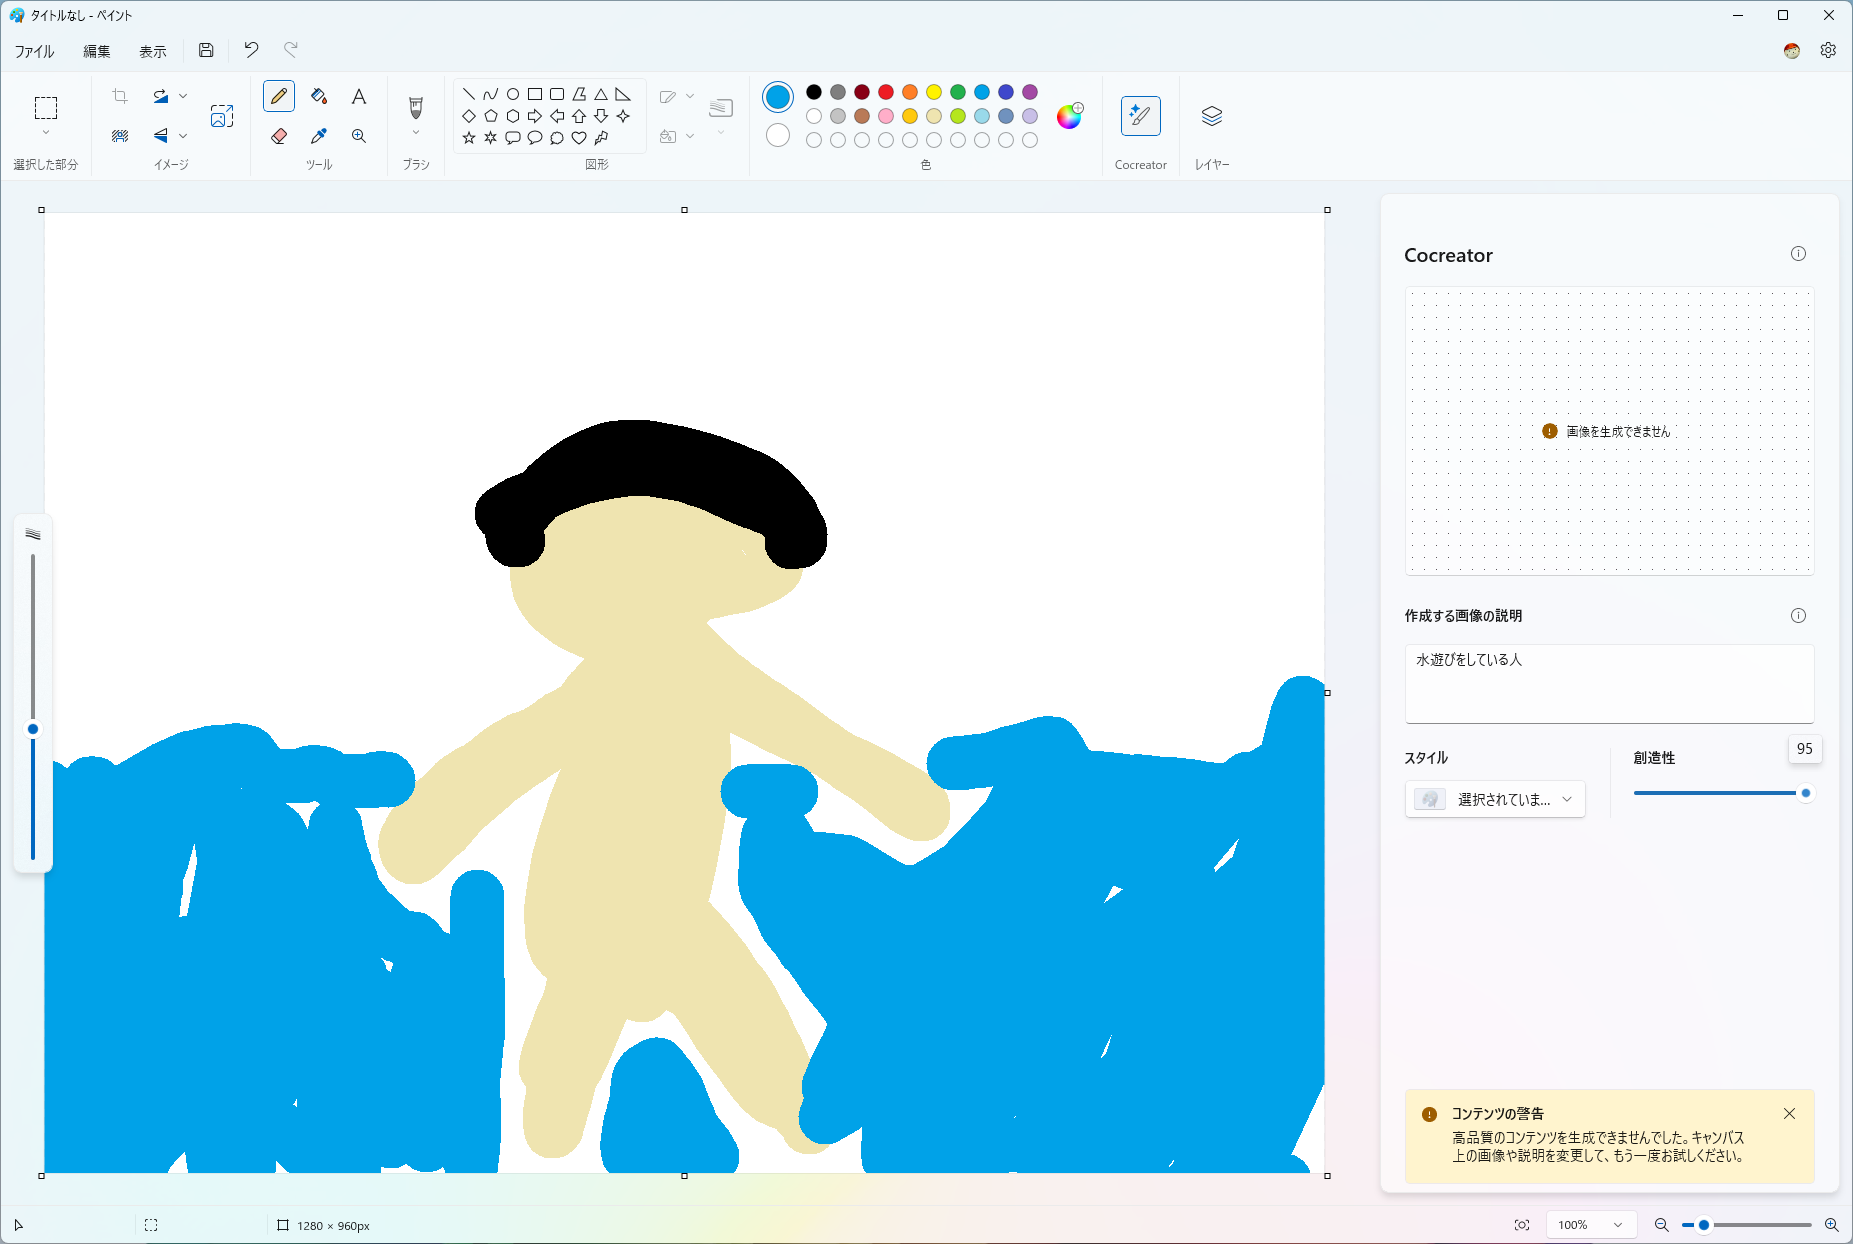Screen dimensions: 1853x1244
Task: Select the Text tool
Action: point(359,96)
